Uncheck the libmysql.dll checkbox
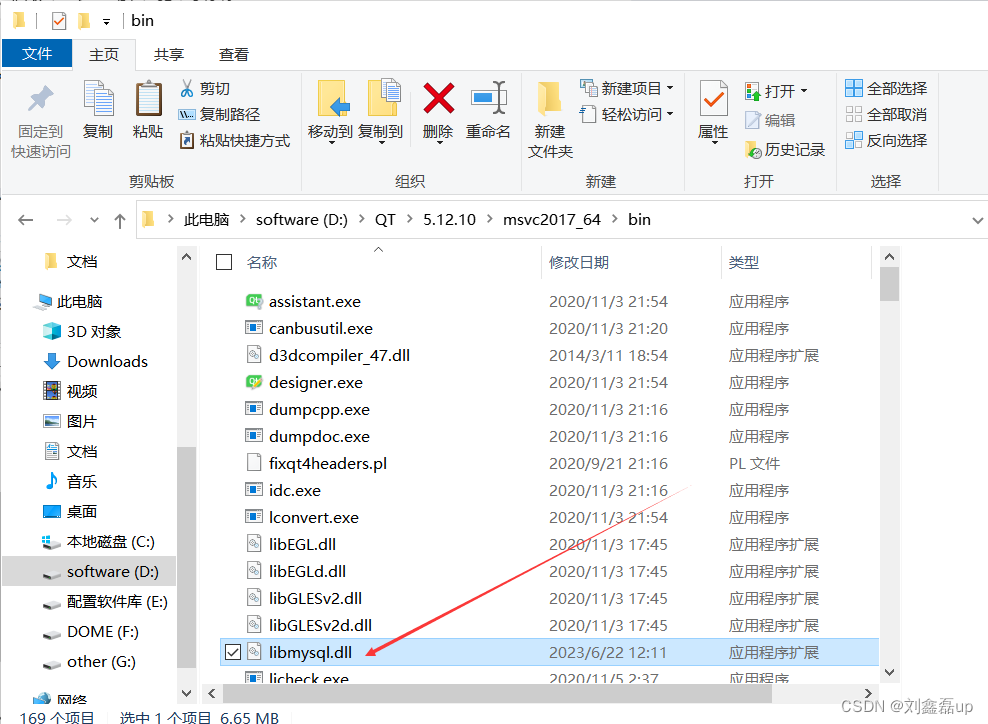 click(x=233, y=651)
